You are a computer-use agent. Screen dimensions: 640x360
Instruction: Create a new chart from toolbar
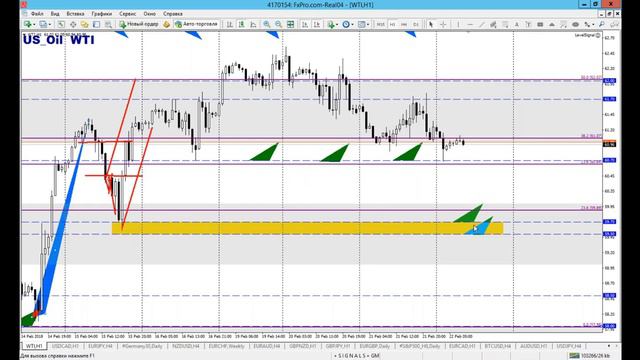(x=28, y=24)
